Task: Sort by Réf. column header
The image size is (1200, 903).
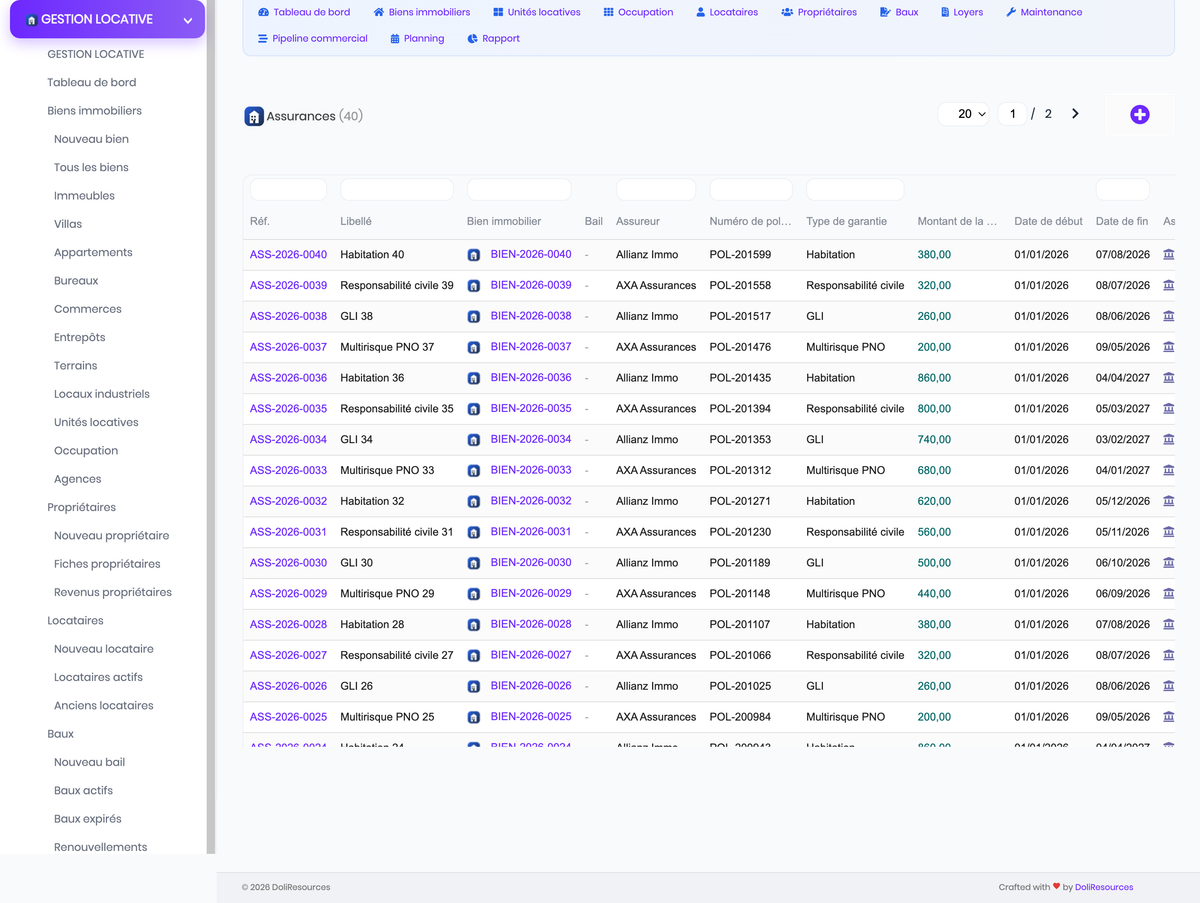Action: click(260, 221)
